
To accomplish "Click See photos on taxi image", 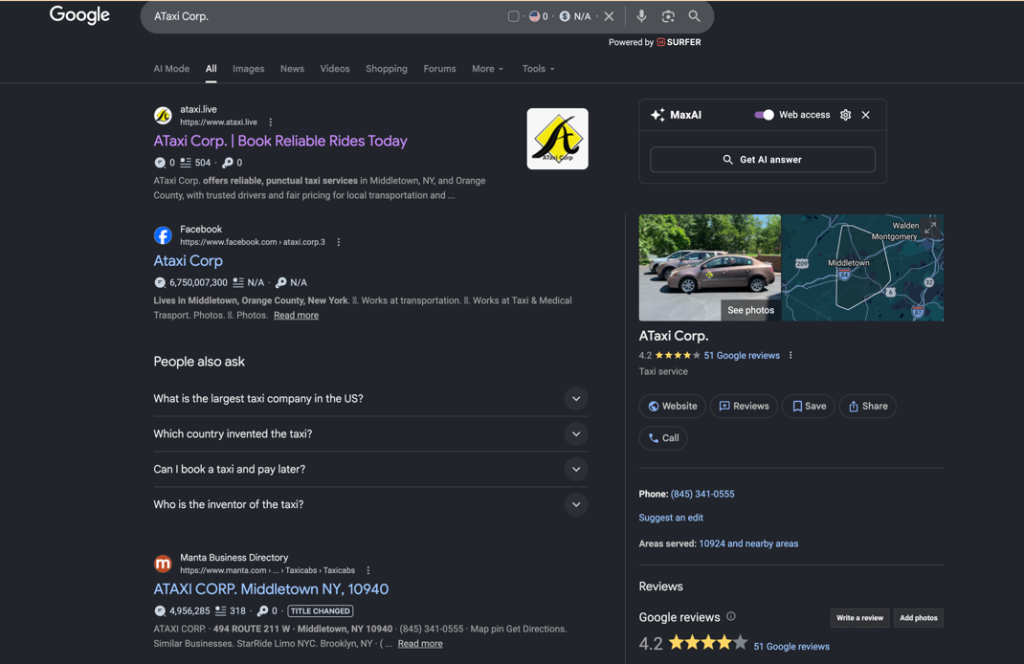I will click(750, 310).
